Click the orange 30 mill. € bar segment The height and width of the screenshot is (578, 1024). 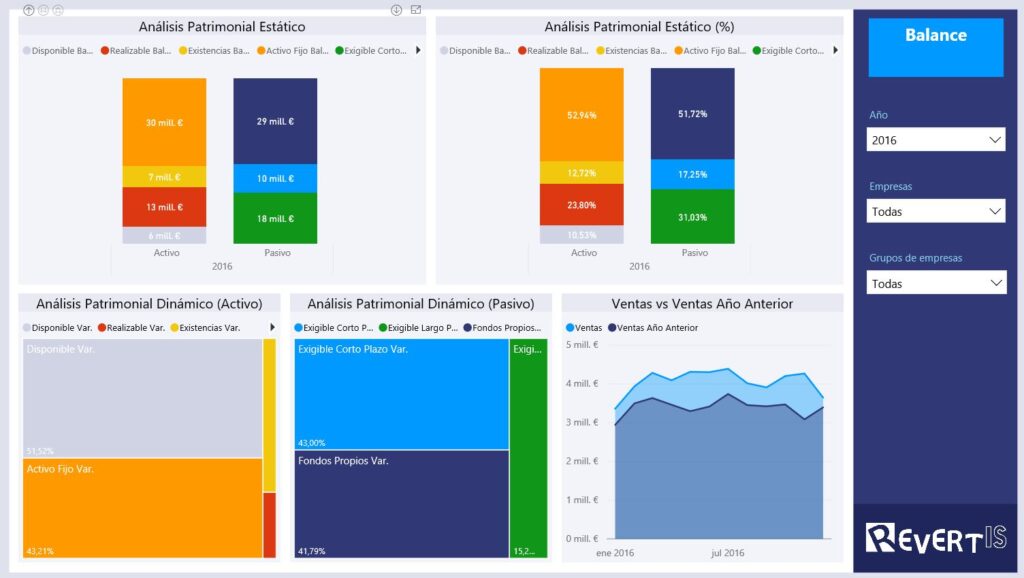[x=165, y=122]
